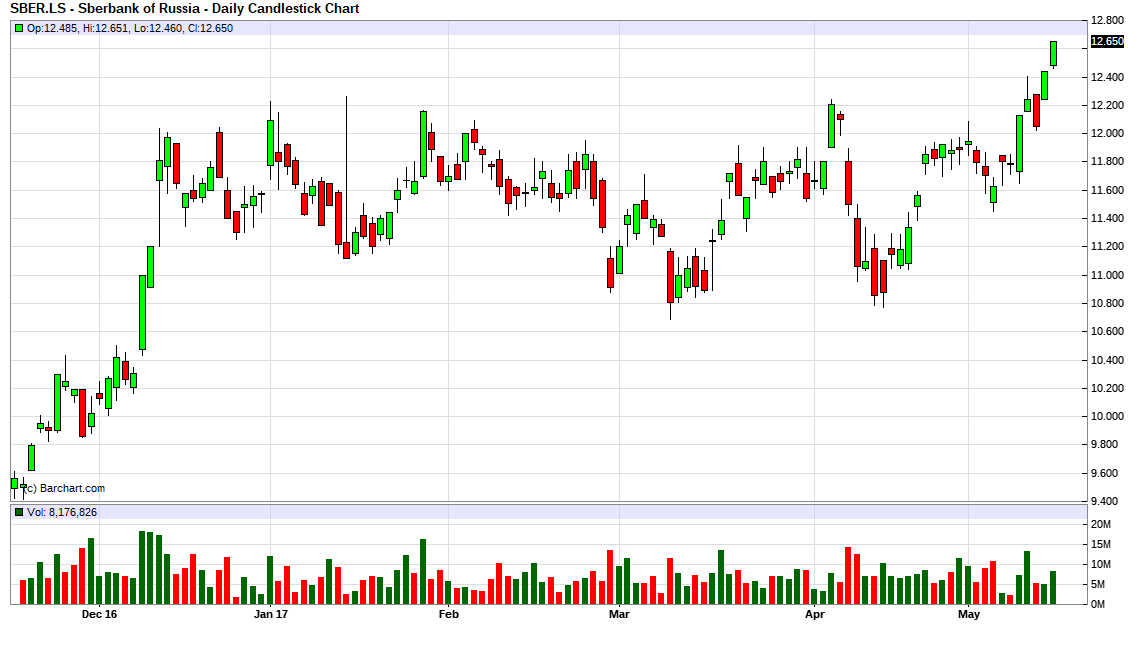Click the Mar date axis label

pos(619,614)
